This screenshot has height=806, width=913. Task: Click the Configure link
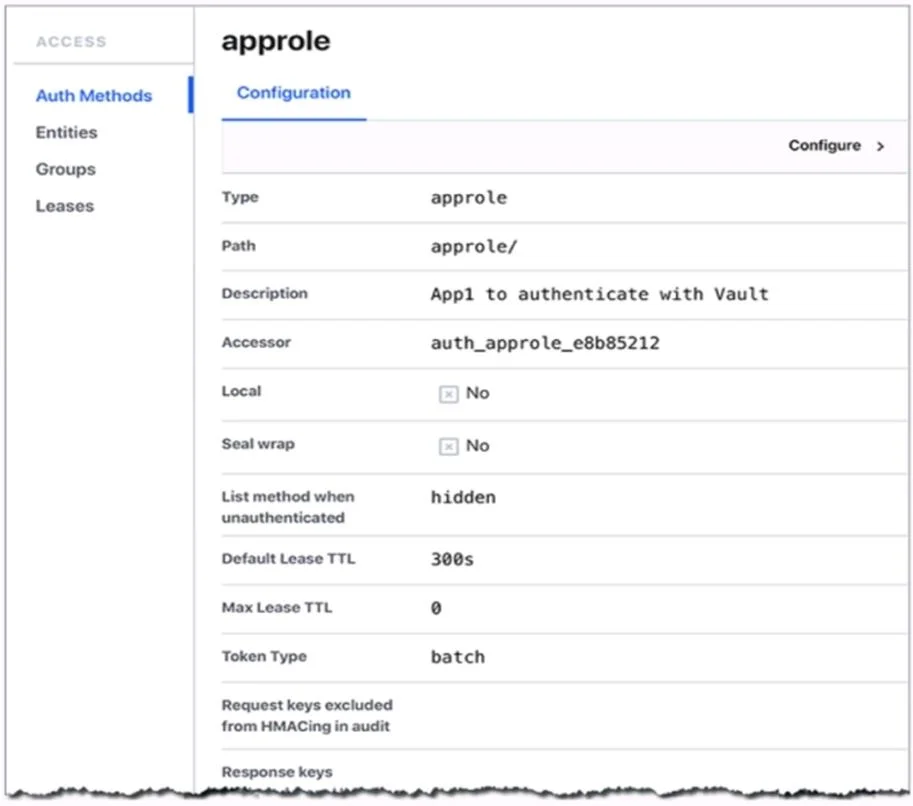click(824, 146)
